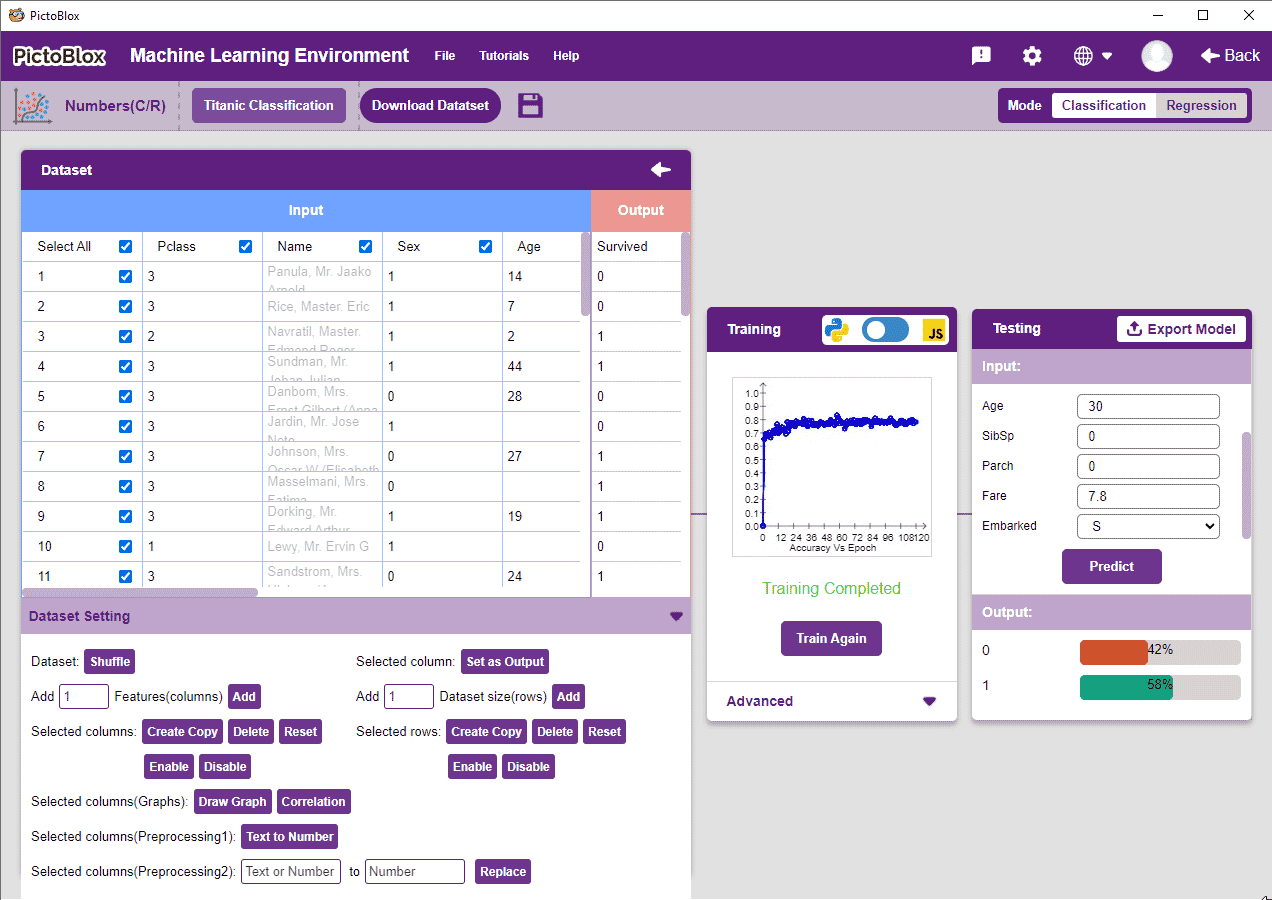The image size is (1272, 900).
Task: Uncheck the Select All checkbox
Action: pos(126,247)
